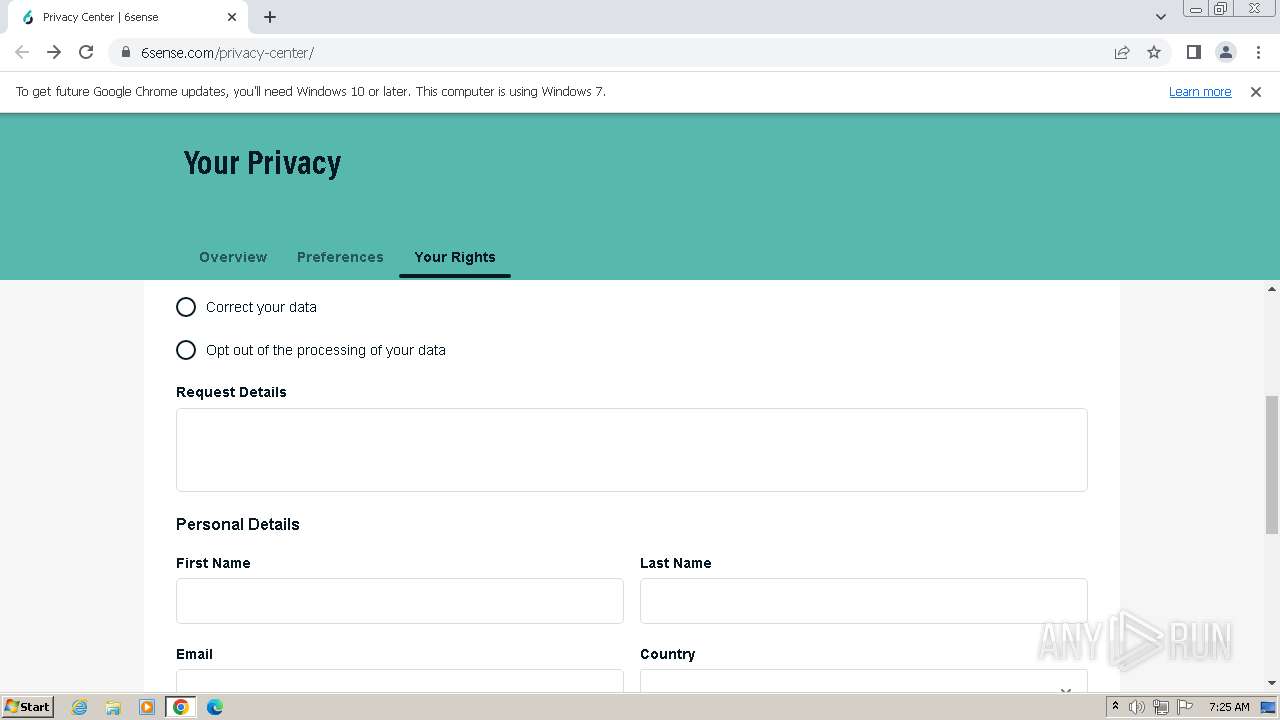
Task: Click the Action Center flag icon
Action: click(x=1185, y=707)
